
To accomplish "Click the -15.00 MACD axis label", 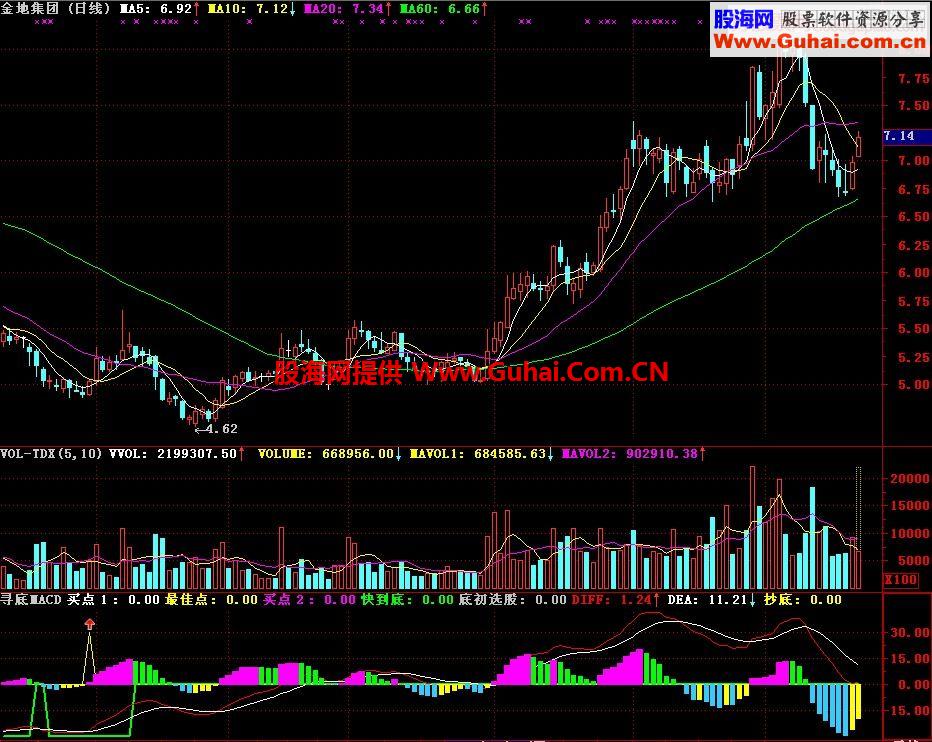I will pos(907,710).
